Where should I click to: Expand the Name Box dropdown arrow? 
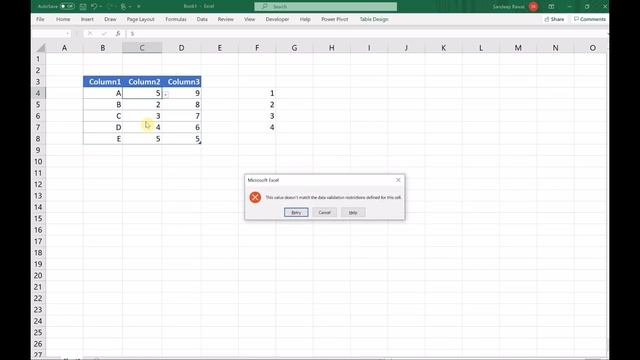pos(68,33)
